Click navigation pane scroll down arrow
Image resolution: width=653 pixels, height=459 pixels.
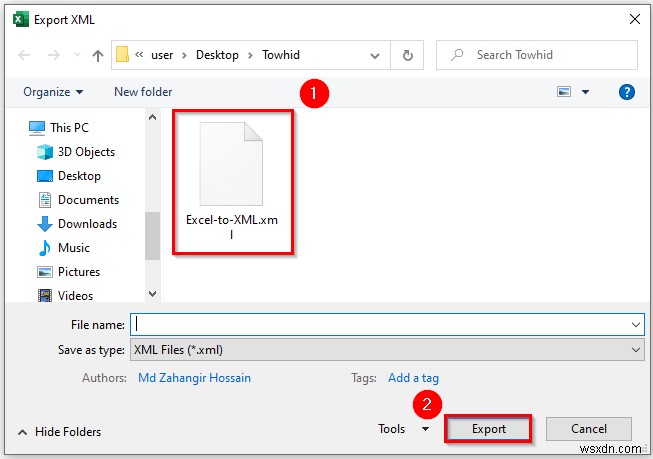click(152, 294)
